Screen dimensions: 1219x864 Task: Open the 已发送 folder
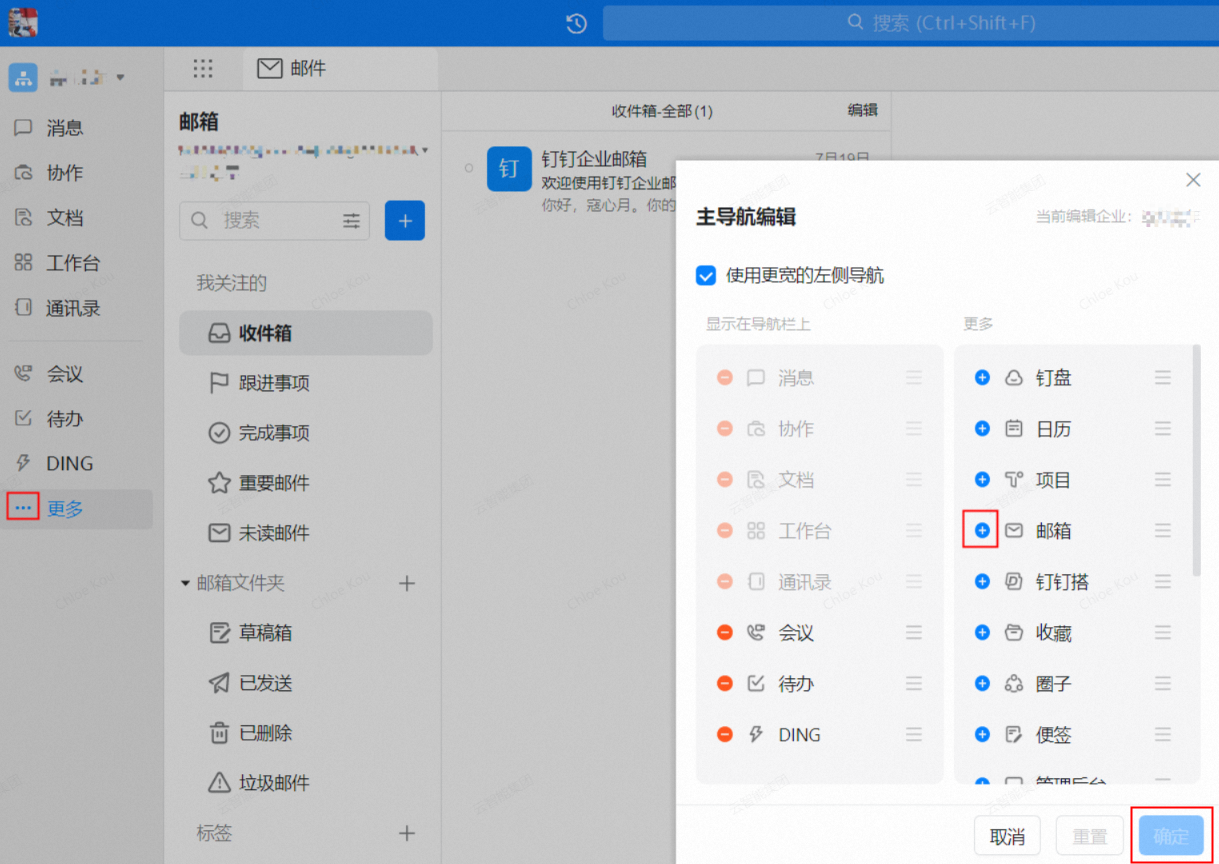tap(306, 683)
